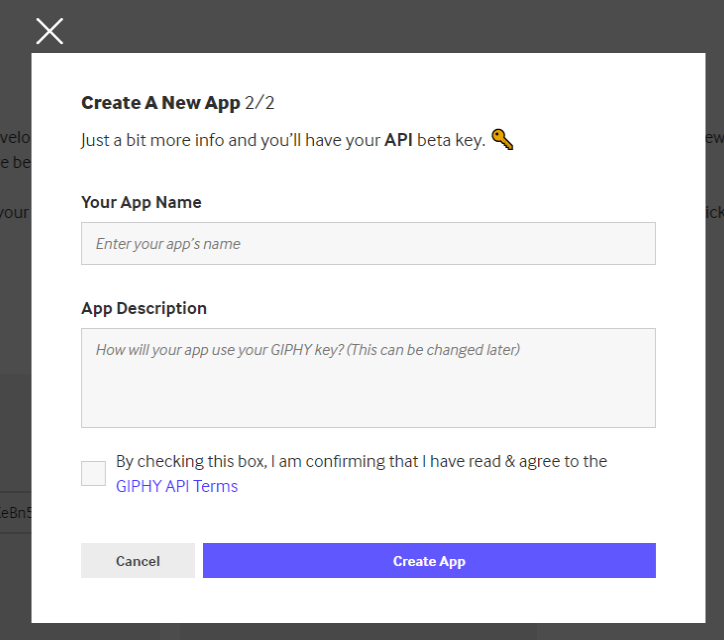Viewport: 724px width, 640px height.
Task: Close the dialog using the X icon
Action: 49,31
